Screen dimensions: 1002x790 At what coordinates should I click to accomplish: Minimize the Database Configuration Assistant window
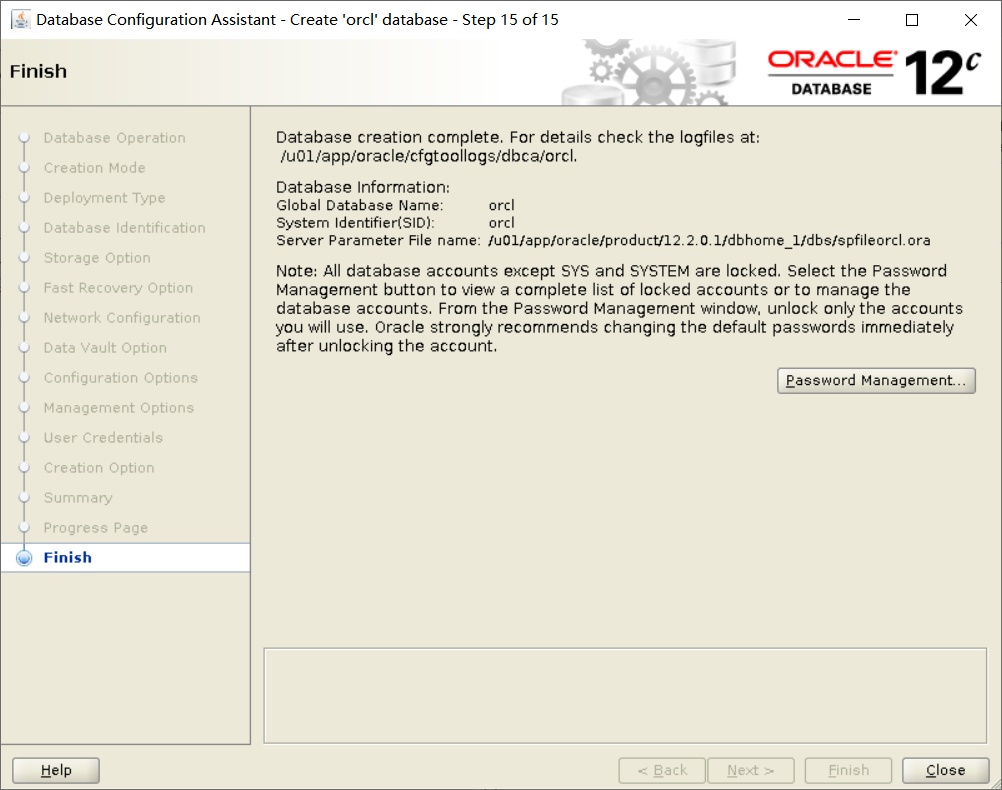(854, 20)
